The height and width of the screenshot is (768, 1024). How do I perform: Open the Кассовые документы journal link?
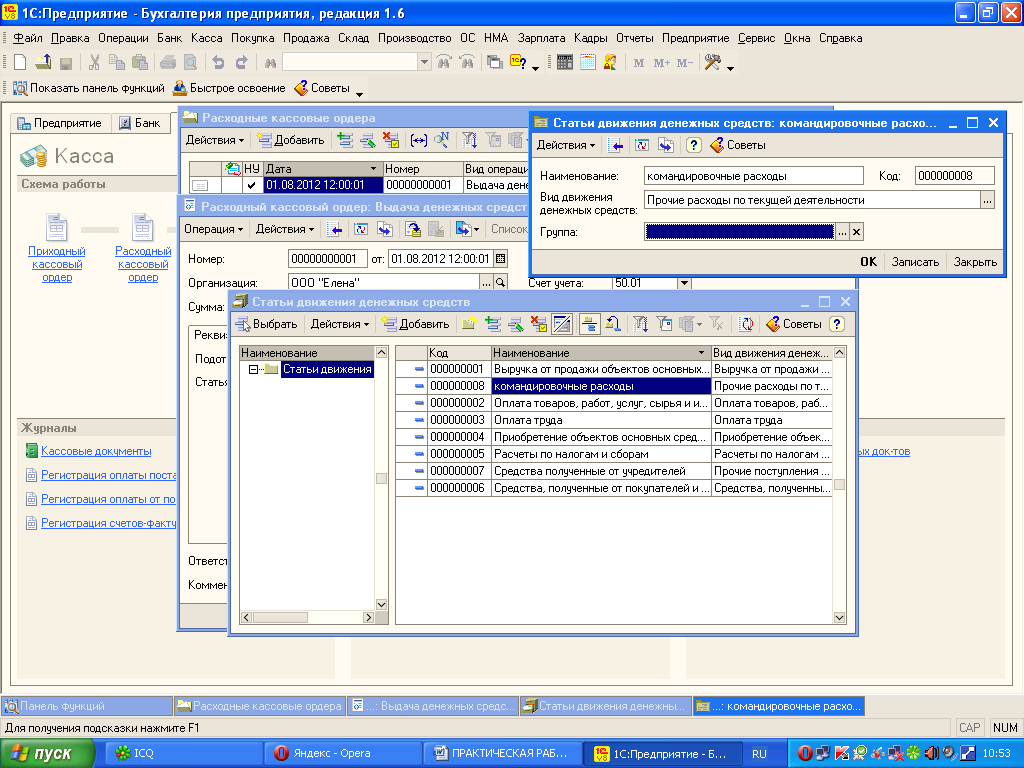[x=96, y=451]
